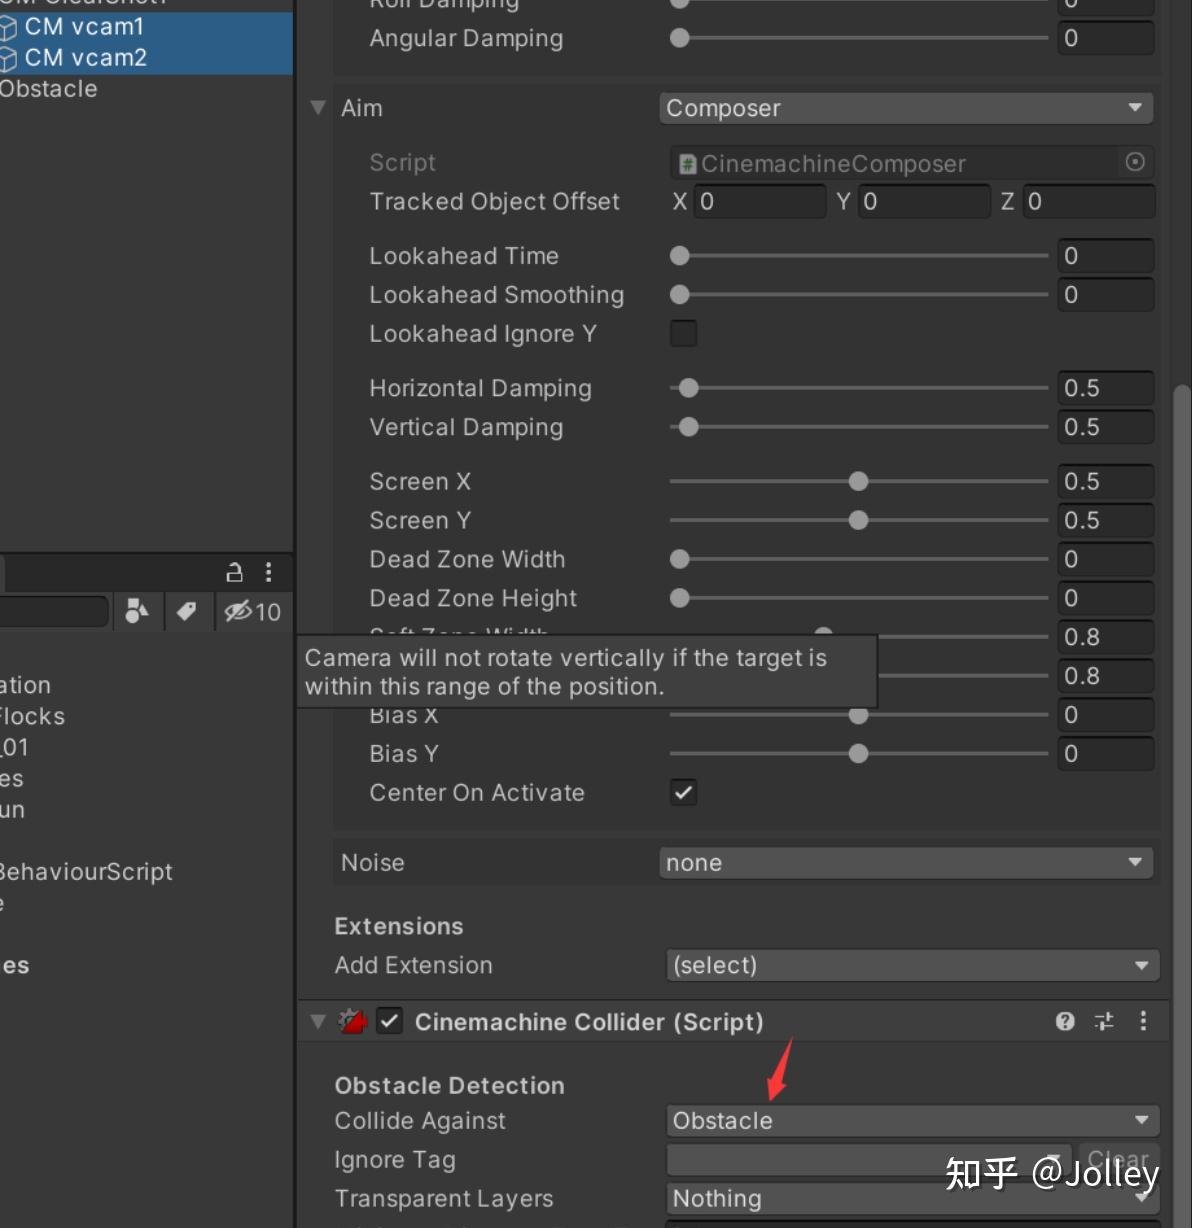Click the help icon on Cinemachine Collider
The image size is (1192, 1228).
(1064, 1021)
